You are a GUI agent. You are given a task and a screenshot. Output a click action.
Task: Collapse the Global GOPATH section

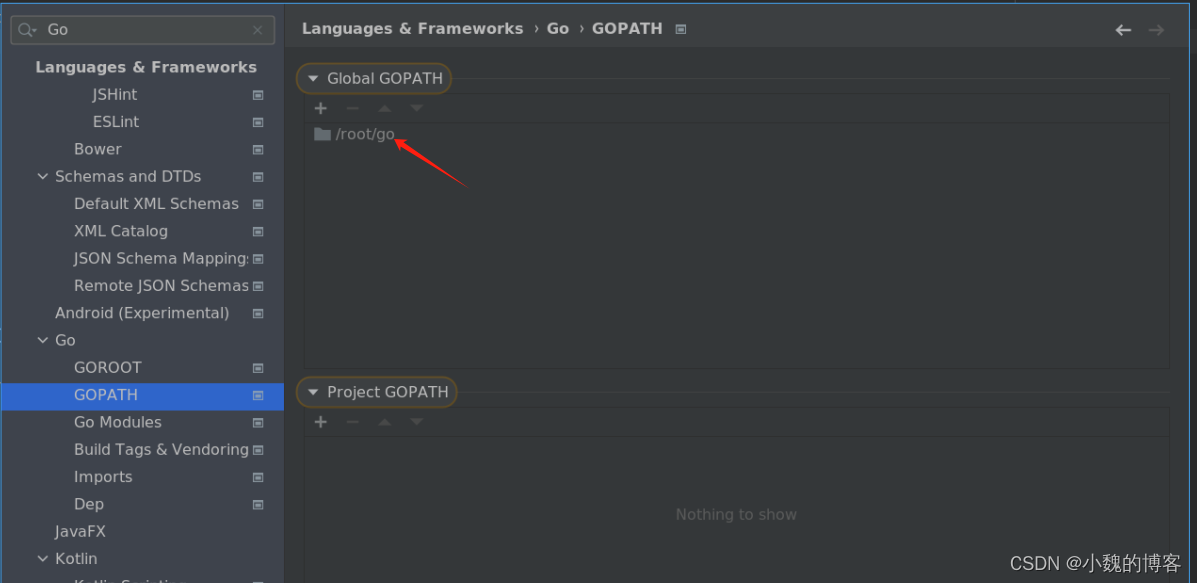pyautogui.click(x=313, y=78)
